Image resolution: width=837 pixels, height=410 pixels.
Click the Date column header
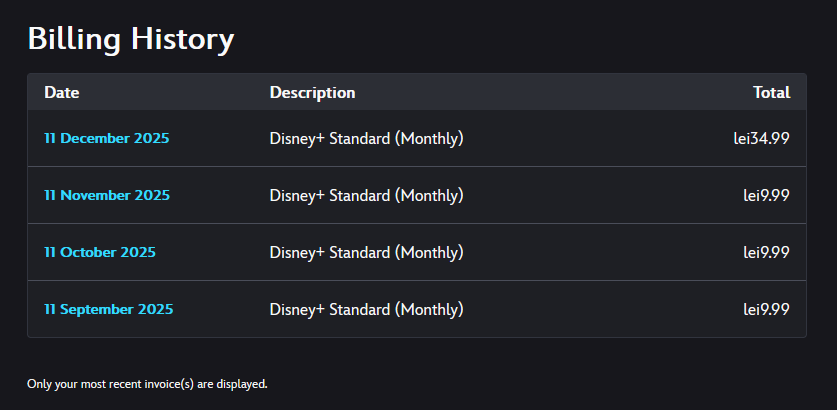pos(62,92)
